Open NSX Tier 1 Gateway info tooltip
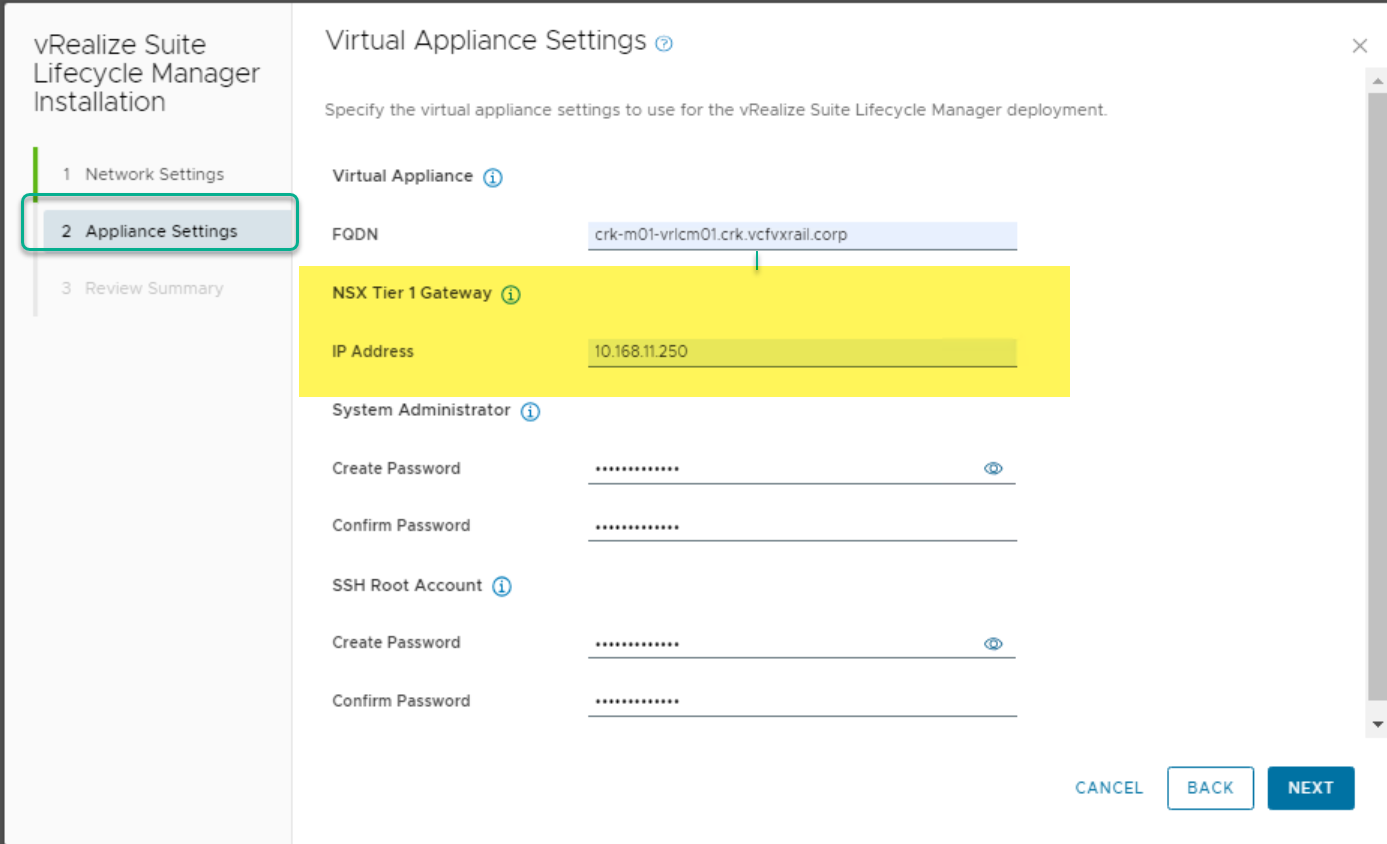The image size is (1387, 844). (511, 295)
